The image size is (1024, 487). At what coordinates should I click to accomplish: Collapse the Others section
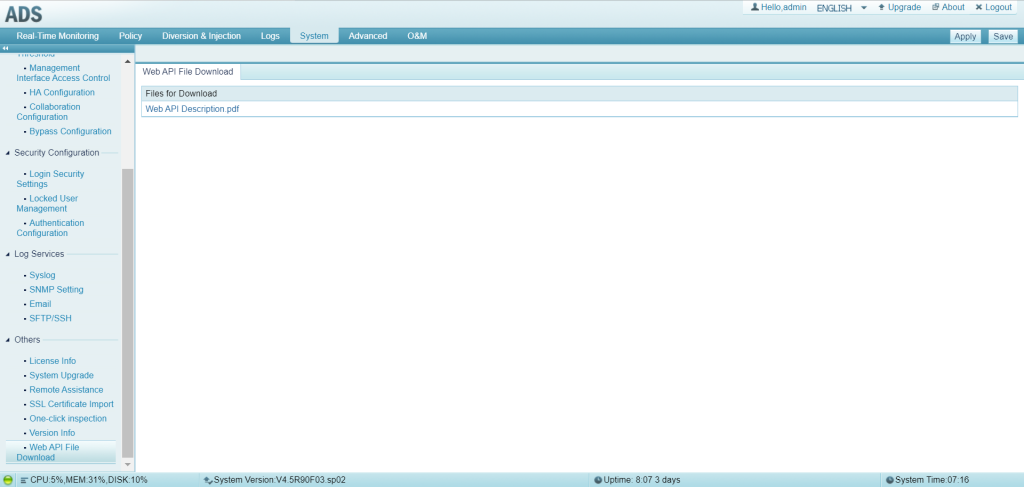tap(8, 340)
